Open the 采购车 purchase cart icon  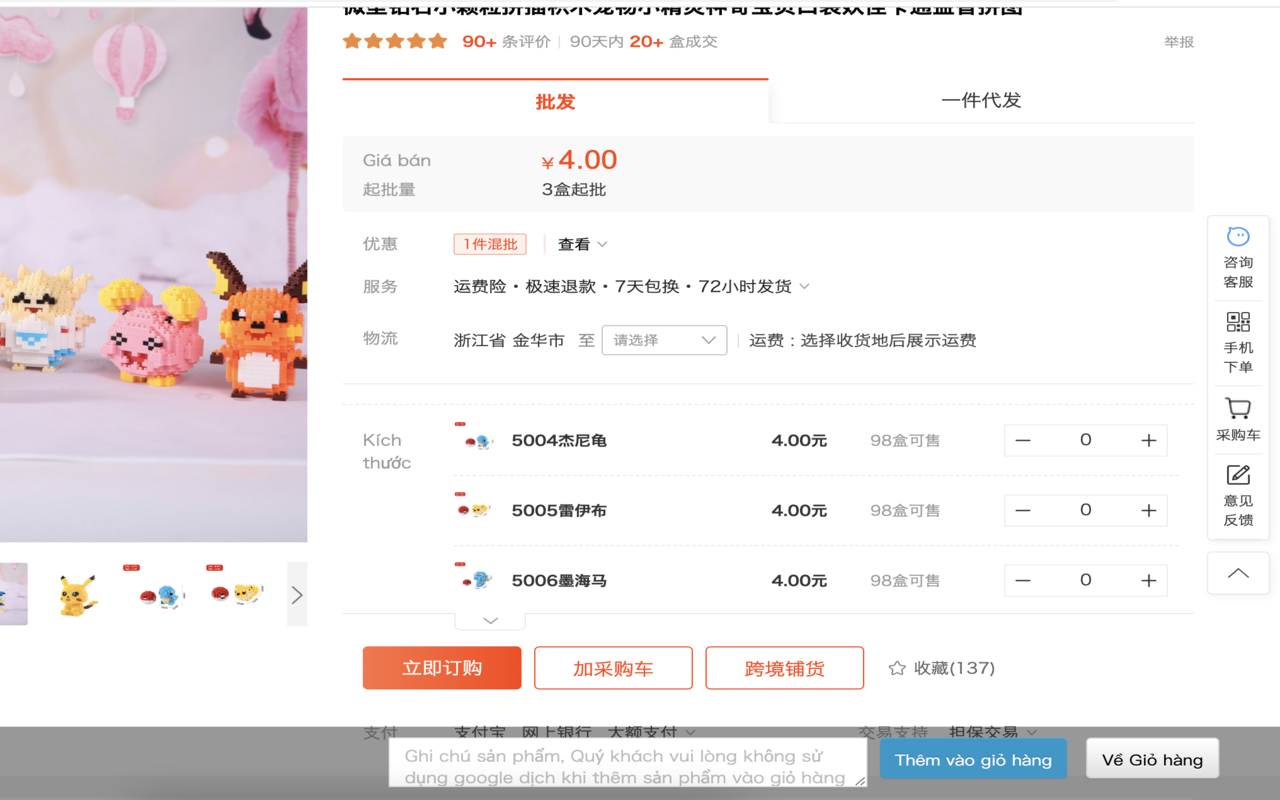pyautogui.click(x=1238, y=418)
